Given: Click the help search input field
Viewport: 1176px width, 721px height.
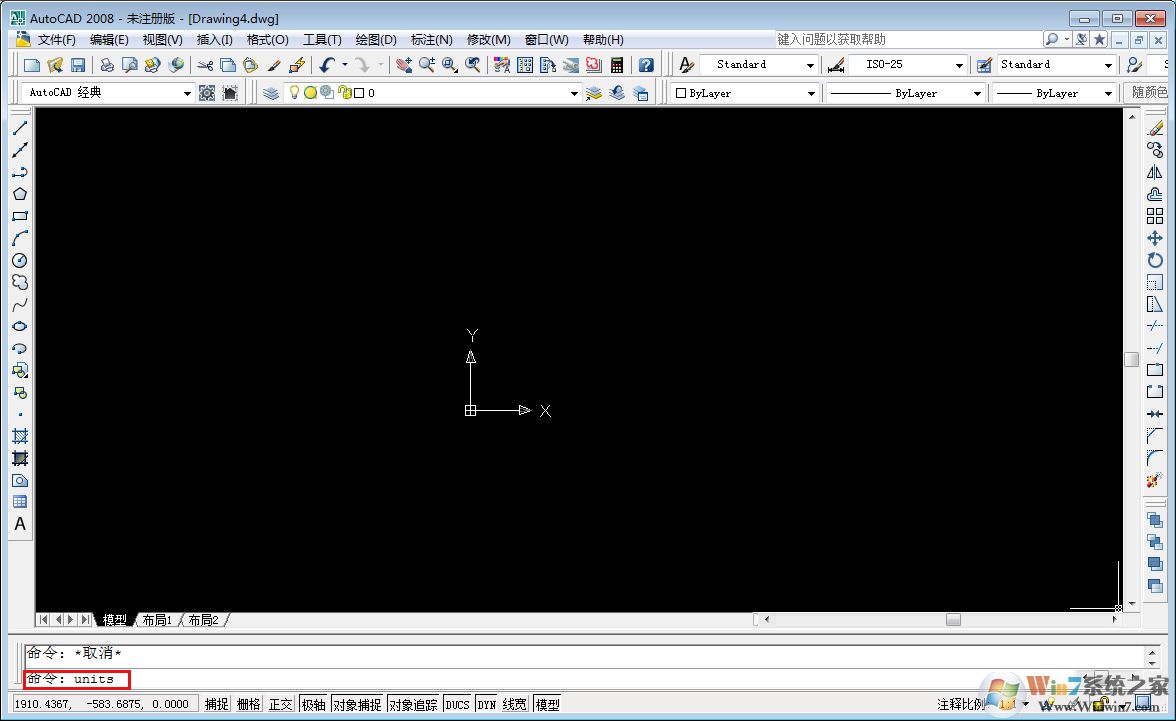Looking at the screenshot, I should pyautogui.click(x=908, y=39).
